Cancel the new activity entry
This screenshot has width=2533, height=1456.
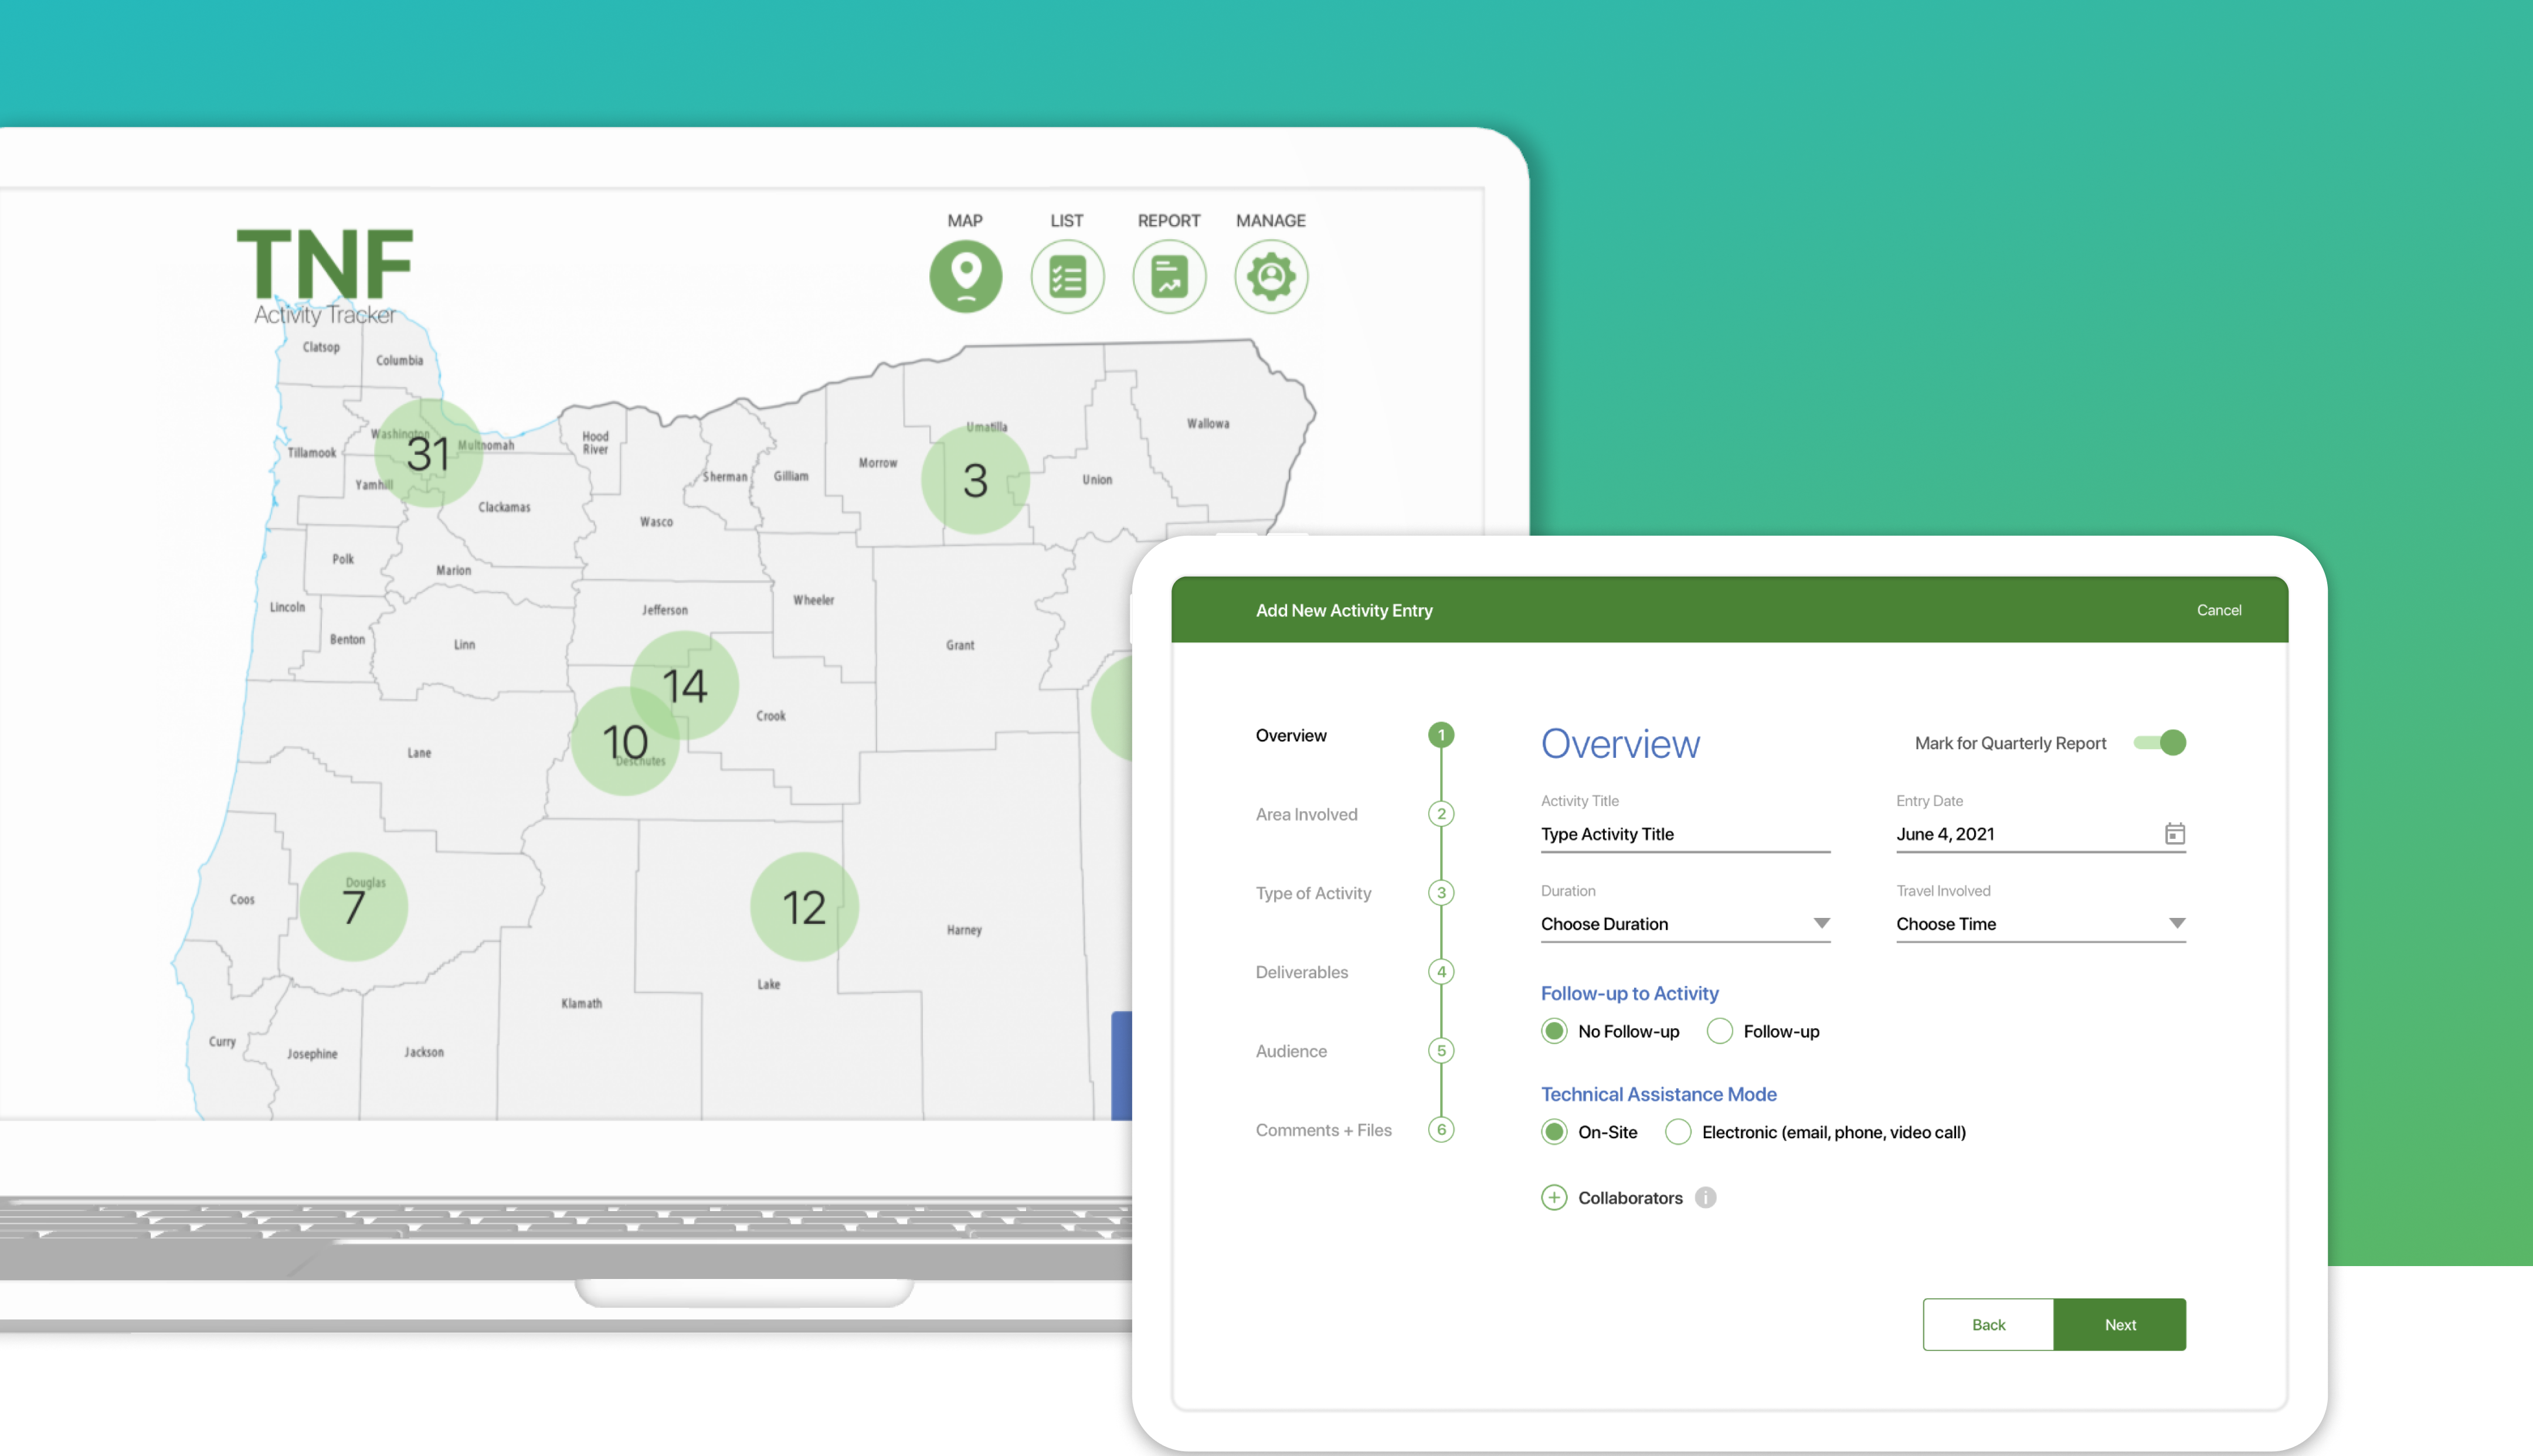(x=2219, y=610)
